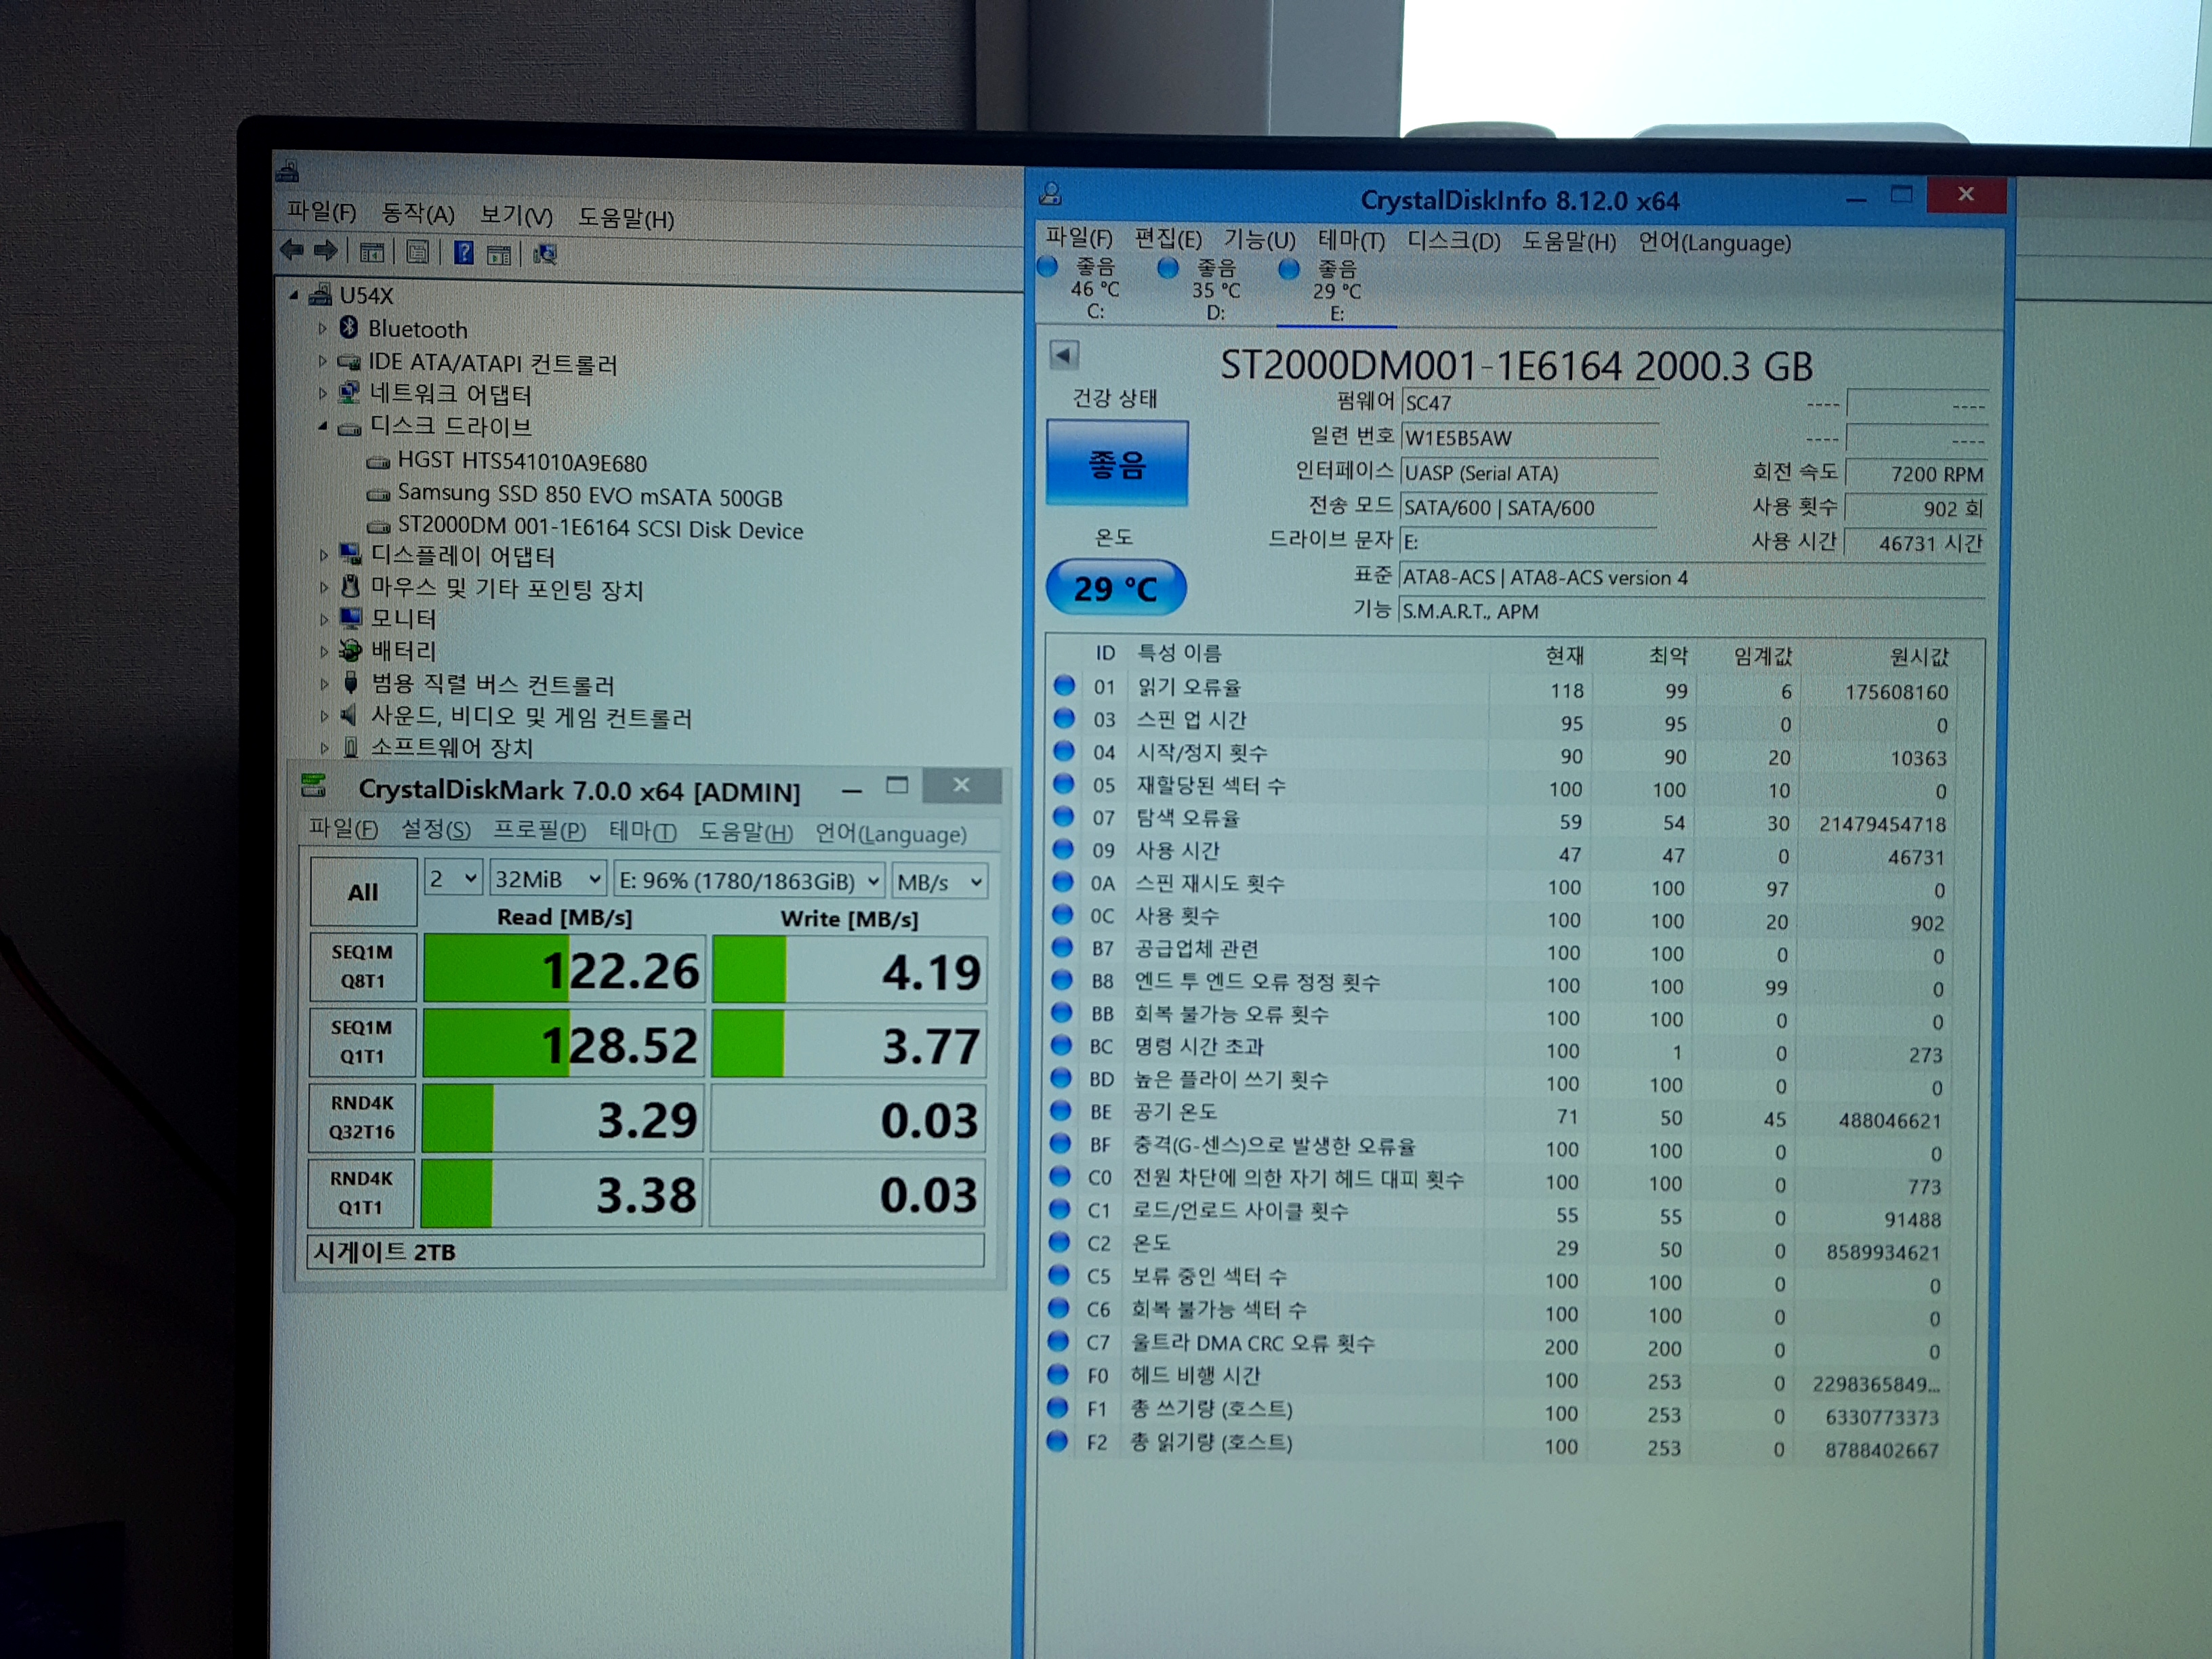Click the status dot for 09 사용 시간
2212x1659 pixels.
(1063, 849)
